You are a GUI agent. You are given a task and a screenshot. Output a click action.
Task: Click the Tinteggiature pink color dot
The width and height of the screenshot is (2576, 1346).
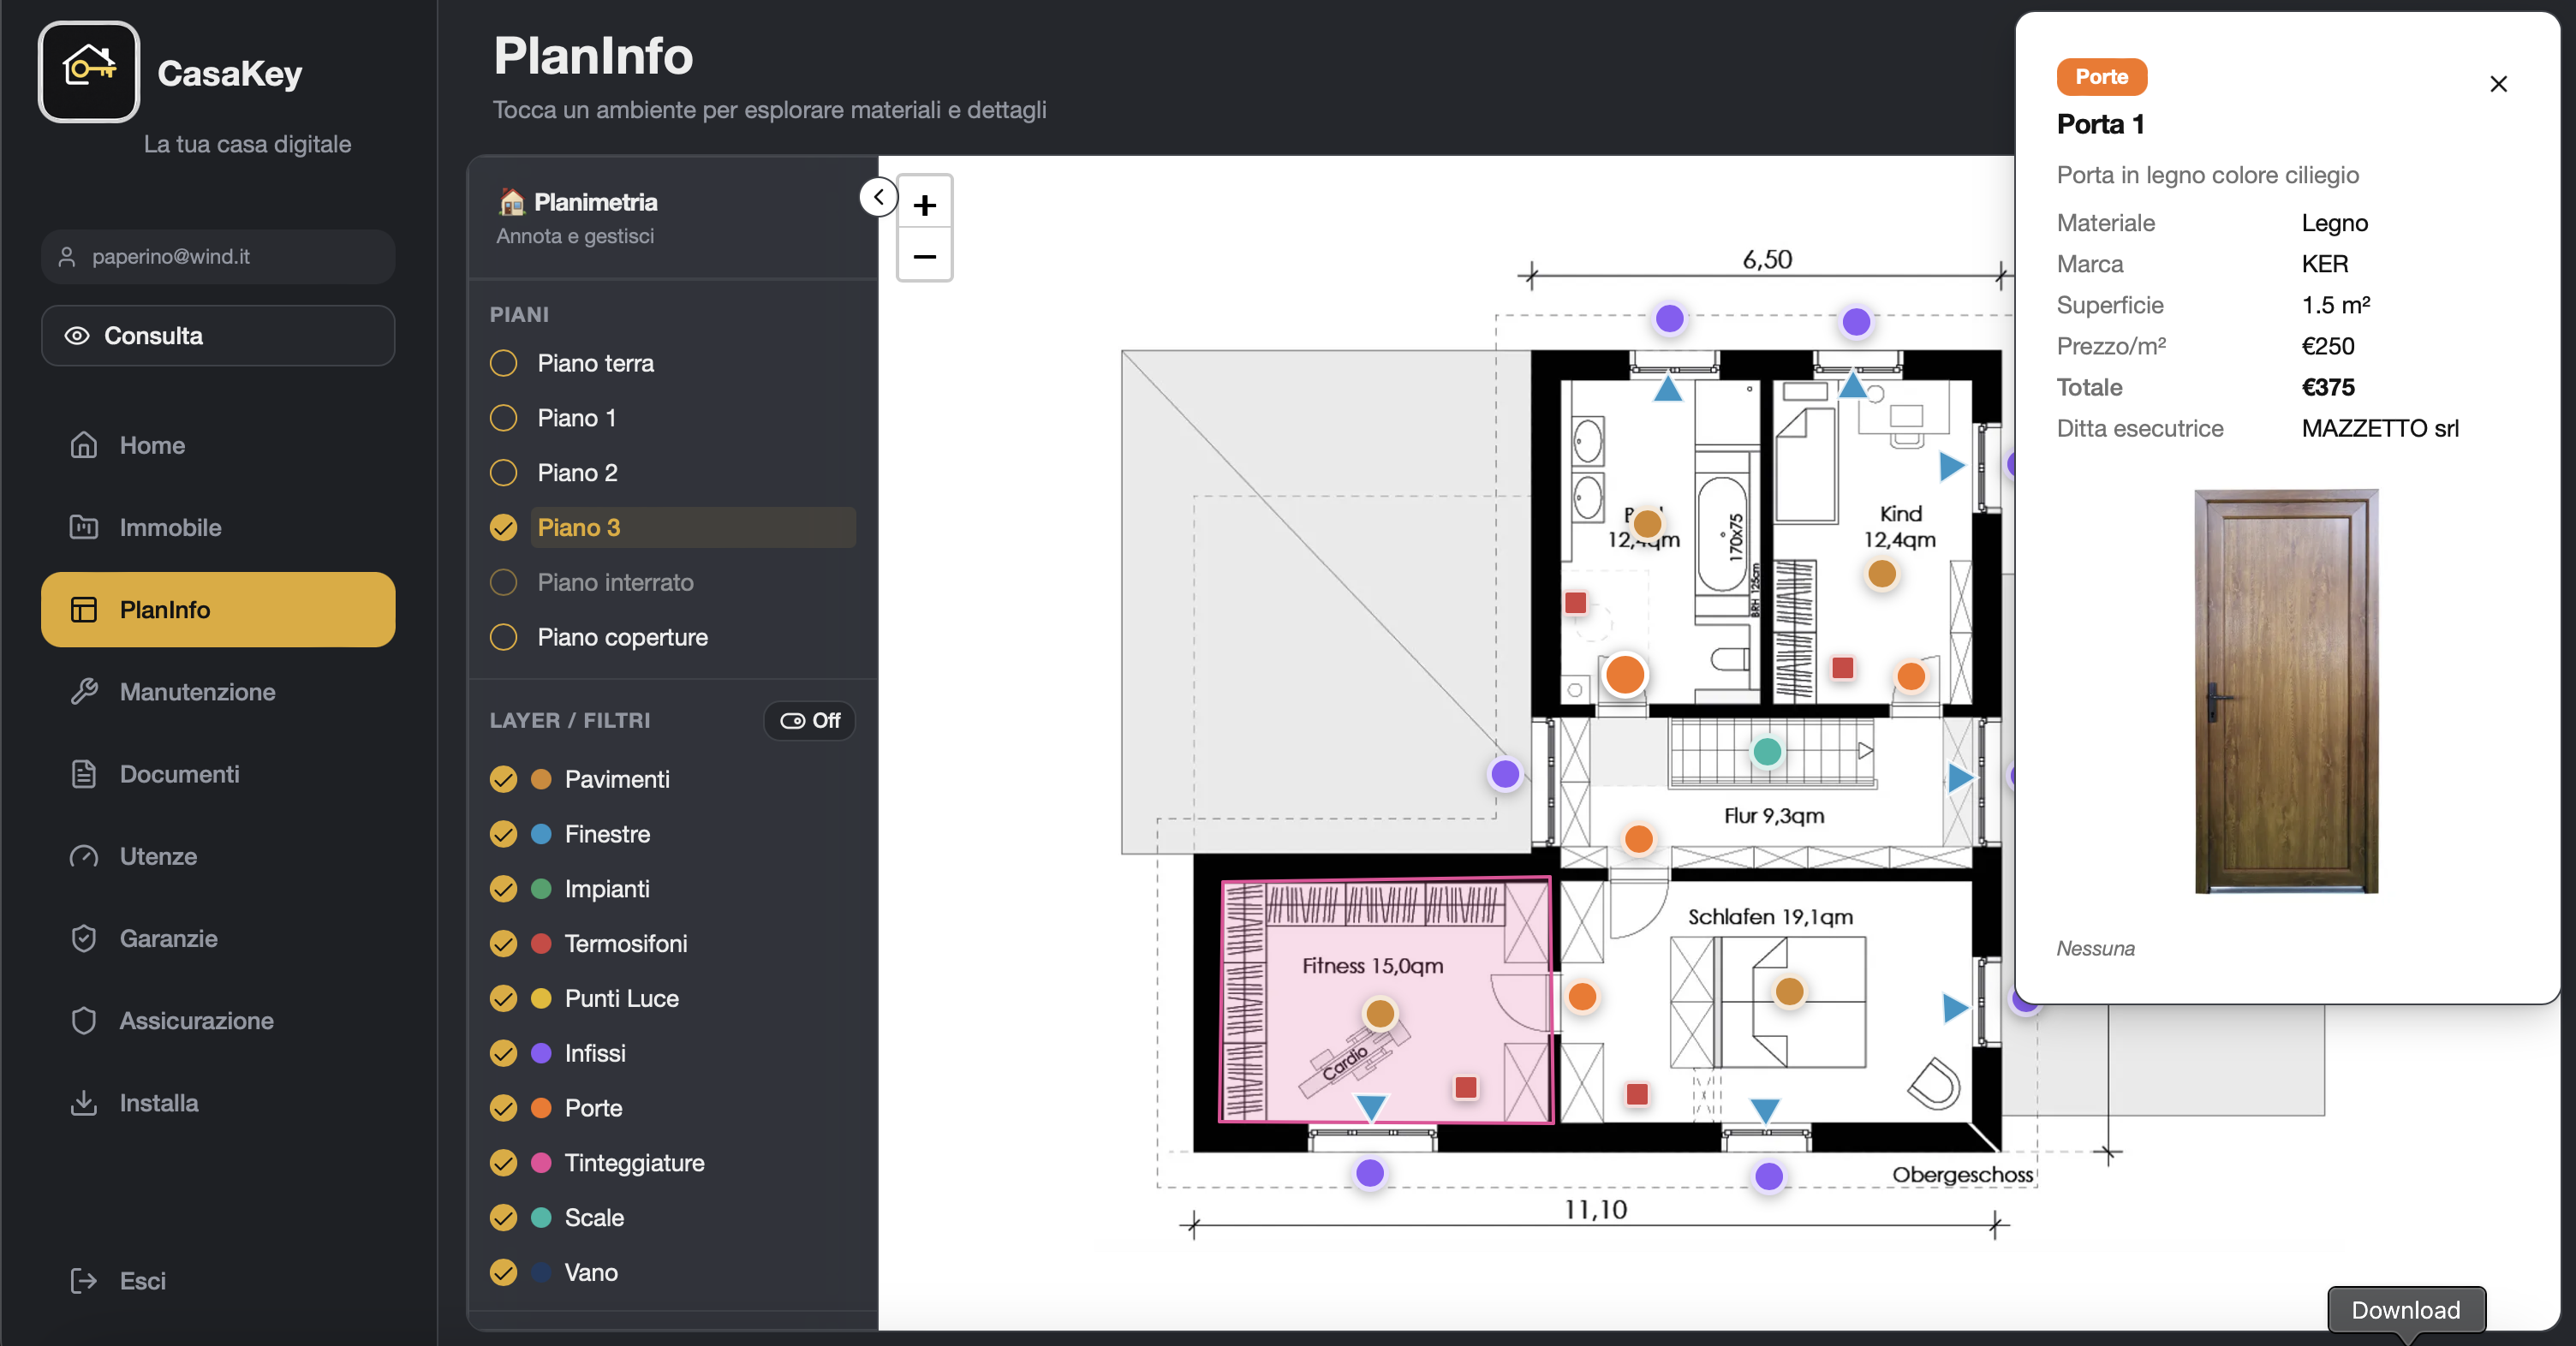coord(541,1163)
